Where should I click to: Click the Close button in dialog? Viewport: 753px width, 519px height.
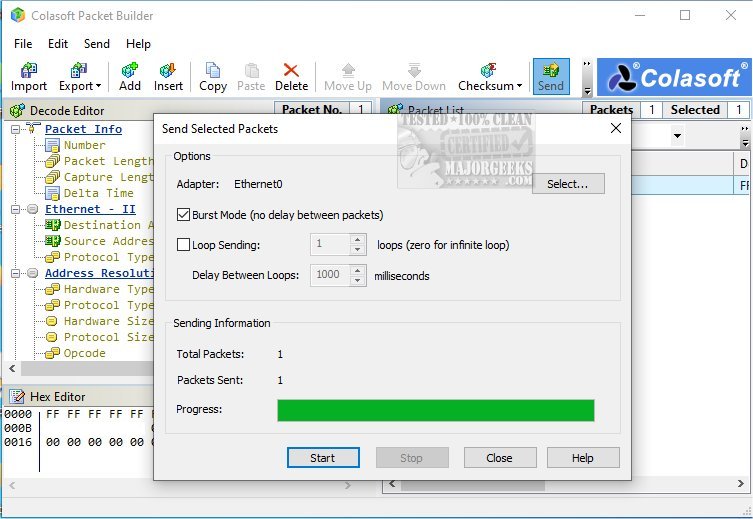click(499, 458)
